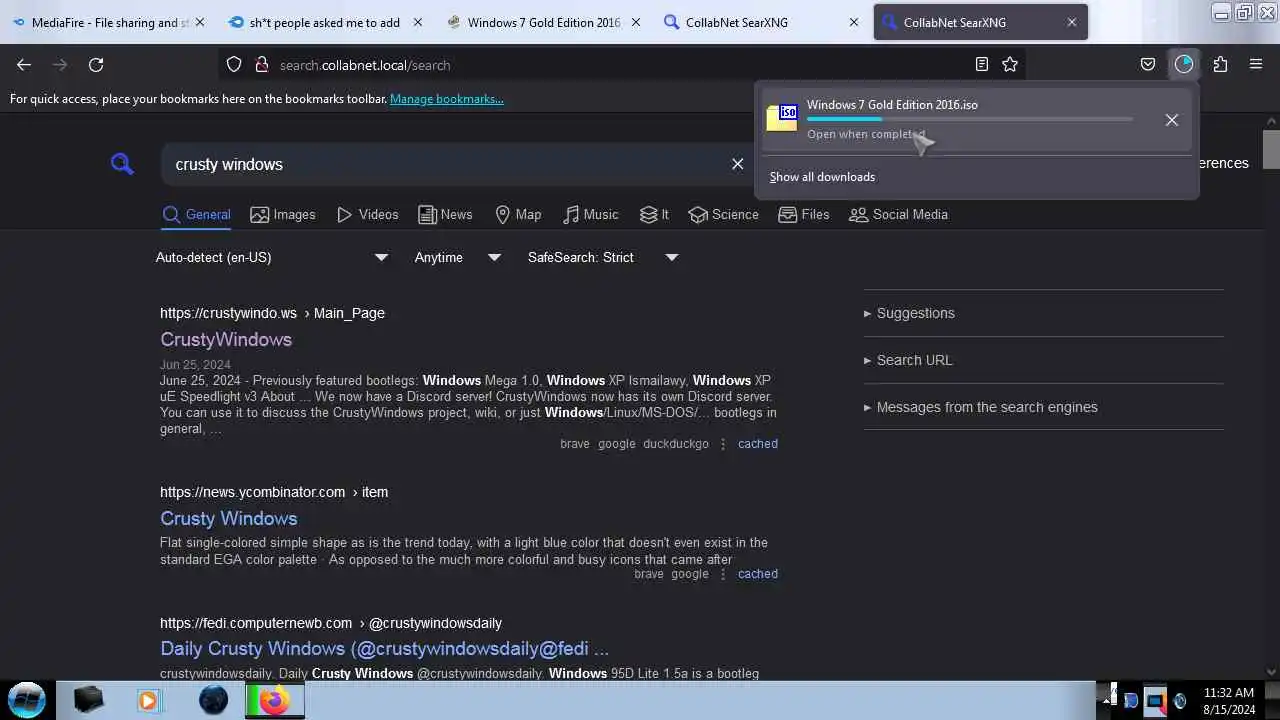
Task: Select the Videos search category
Action: tap(367, 214)
